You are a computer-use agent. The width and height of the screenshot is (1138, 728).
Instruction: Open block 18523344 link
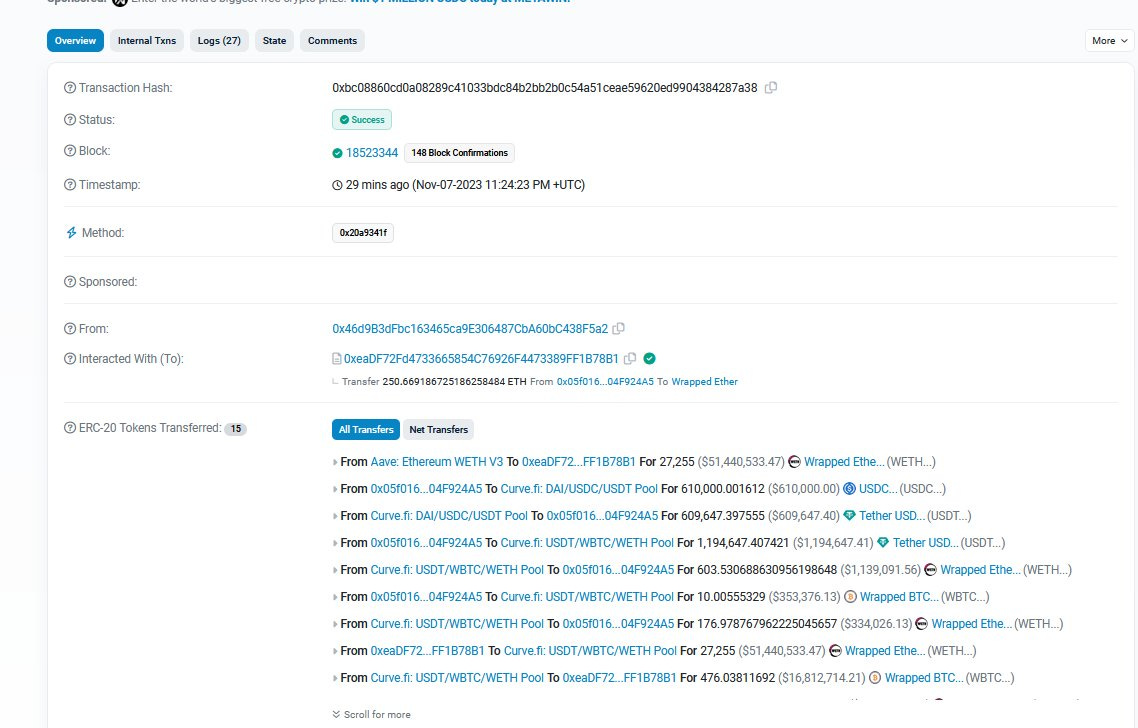pyautogui.click(x=372, y=153)
